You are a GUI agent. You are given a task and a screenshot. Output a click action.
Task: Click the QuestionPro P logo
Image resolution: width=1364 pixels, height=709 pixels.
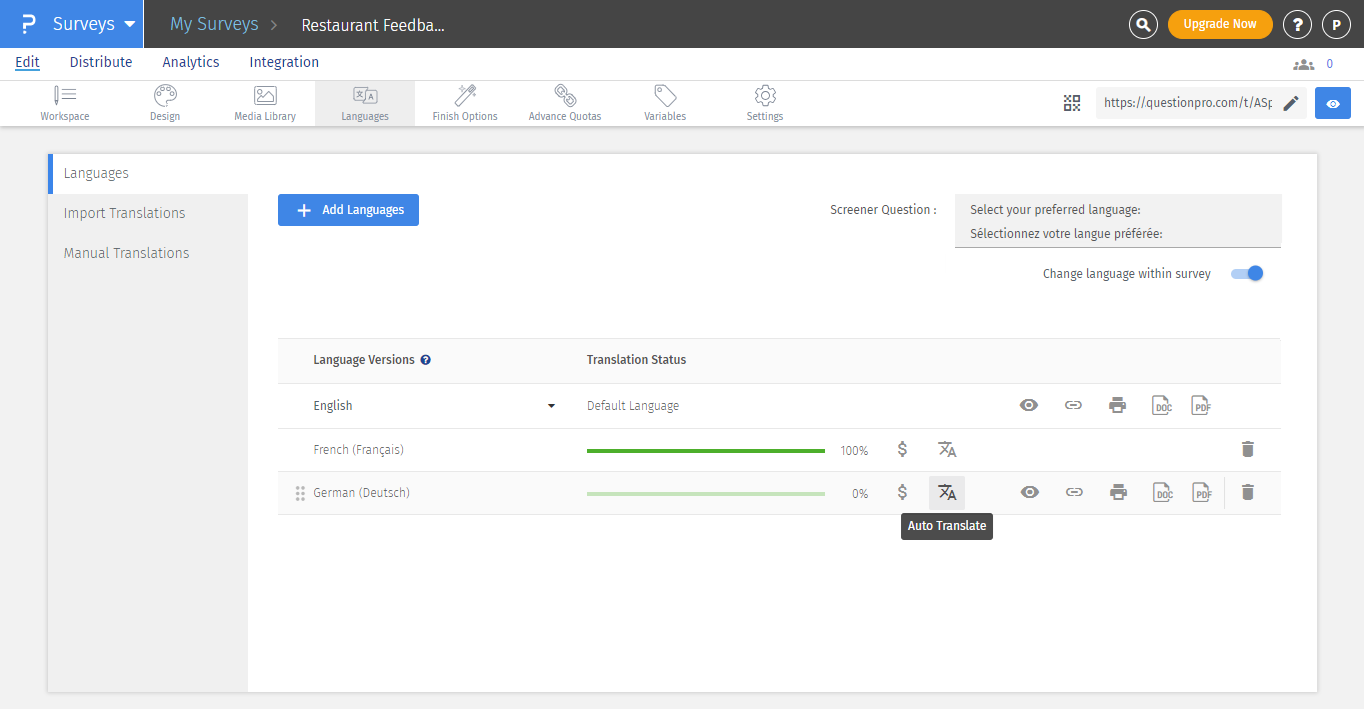[x=28, y=24]
